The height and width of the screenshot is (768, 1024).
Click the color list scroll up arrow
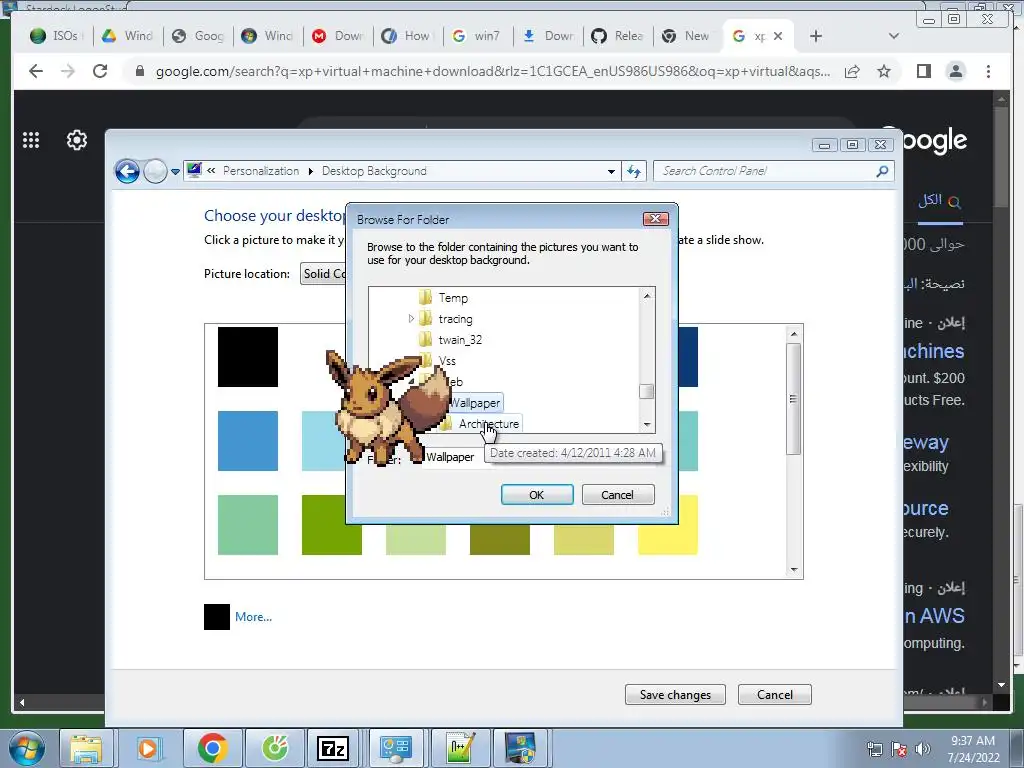pos(793,334)
